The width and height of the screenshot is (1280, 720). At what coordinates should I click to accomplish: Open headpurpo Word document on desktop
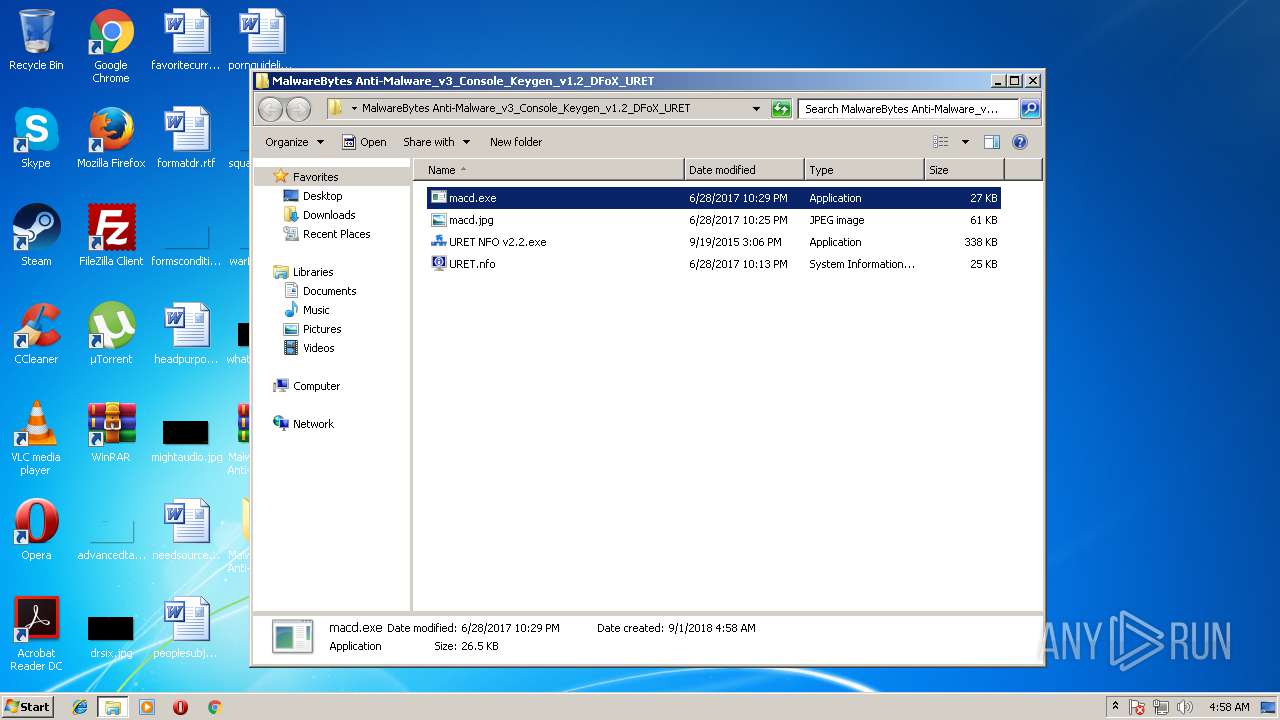186,334
